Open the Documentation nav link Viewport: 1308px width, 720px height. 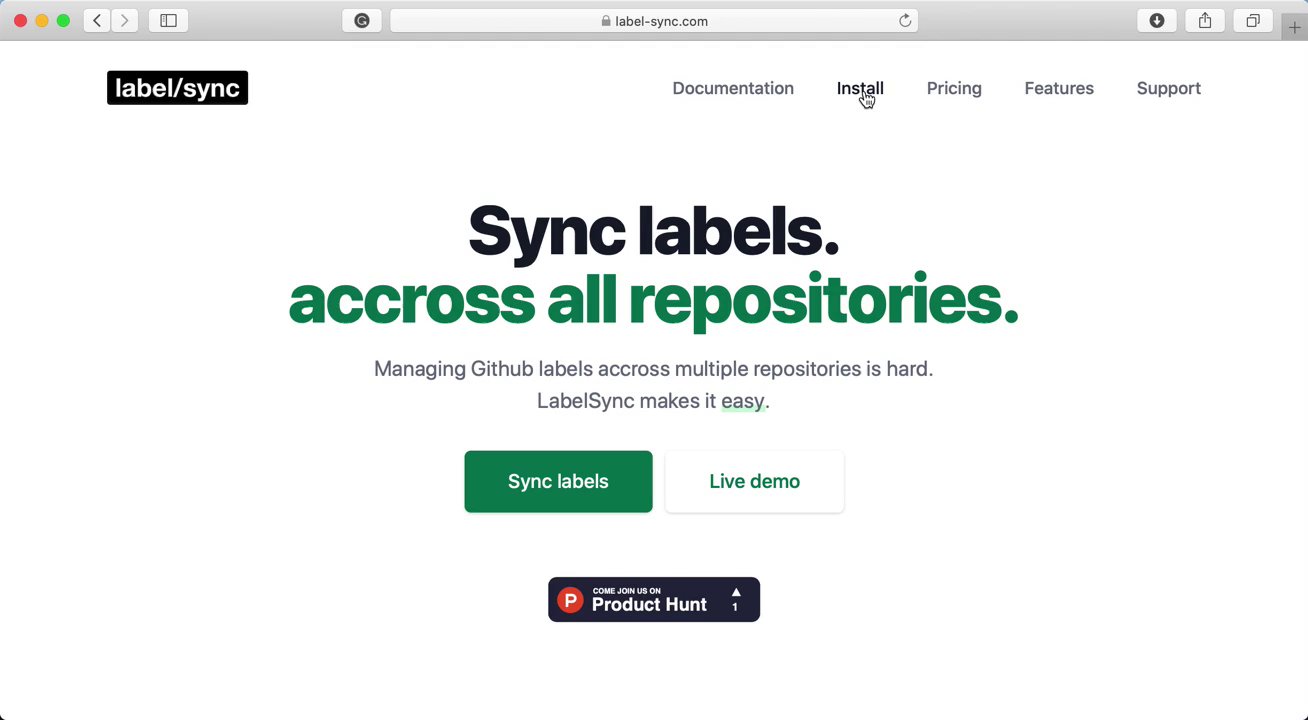click(733, 88)
